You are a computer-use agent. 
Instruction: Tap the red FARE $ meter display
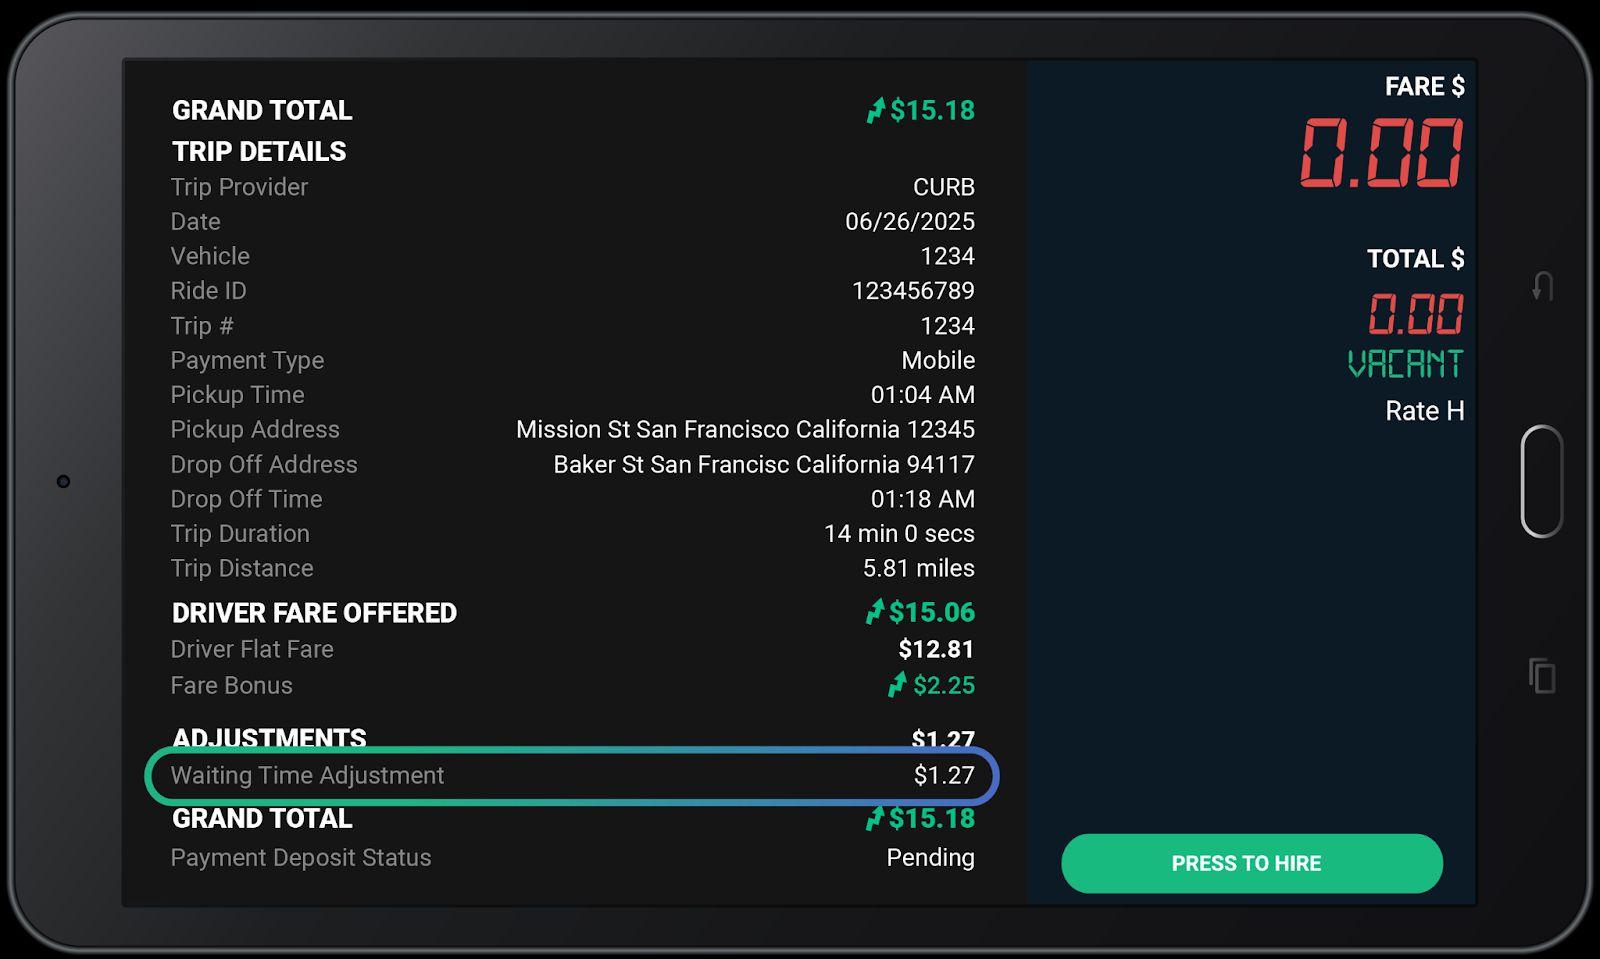[1381, 153]
